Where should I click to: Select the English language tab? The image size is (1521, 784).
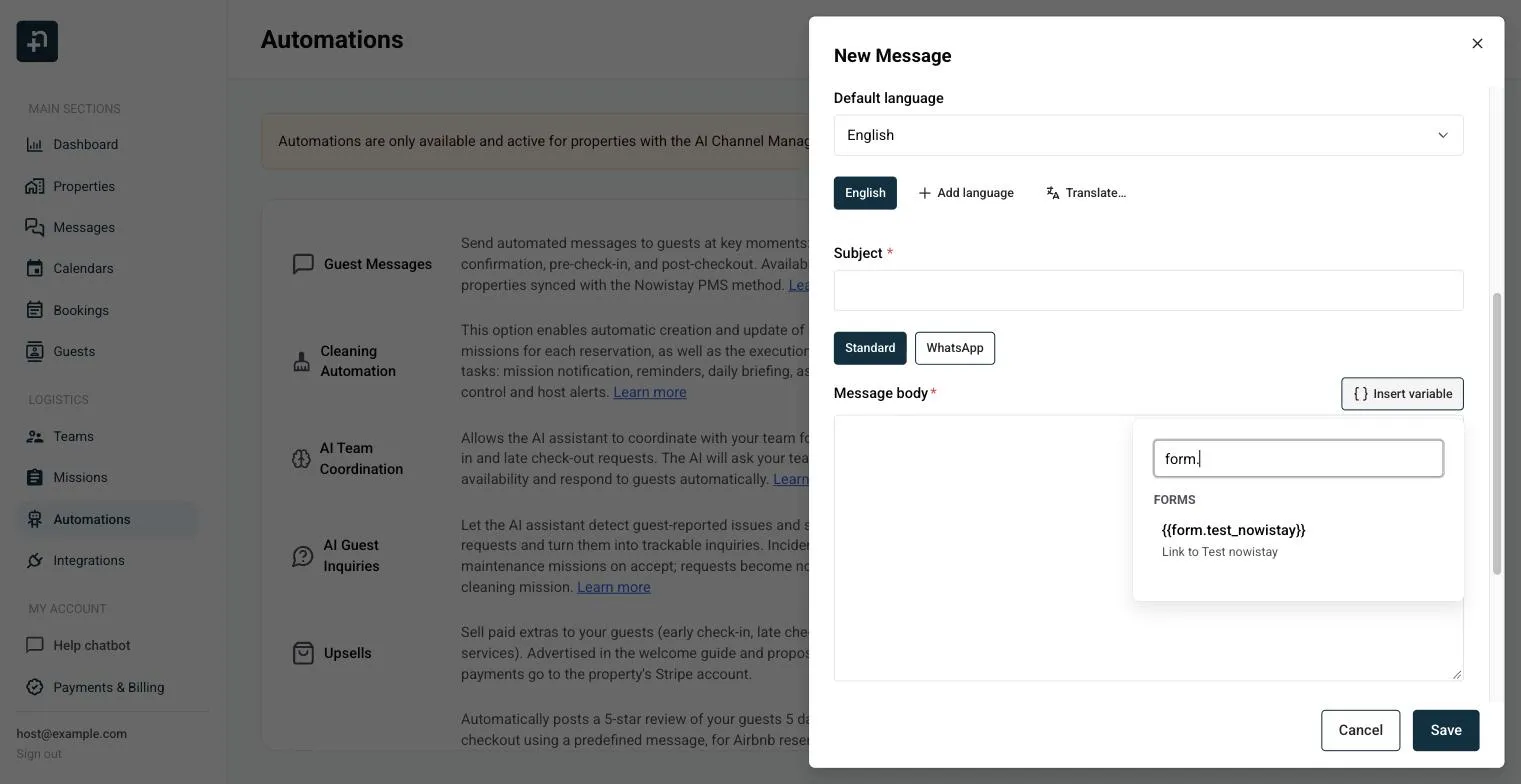865,193
